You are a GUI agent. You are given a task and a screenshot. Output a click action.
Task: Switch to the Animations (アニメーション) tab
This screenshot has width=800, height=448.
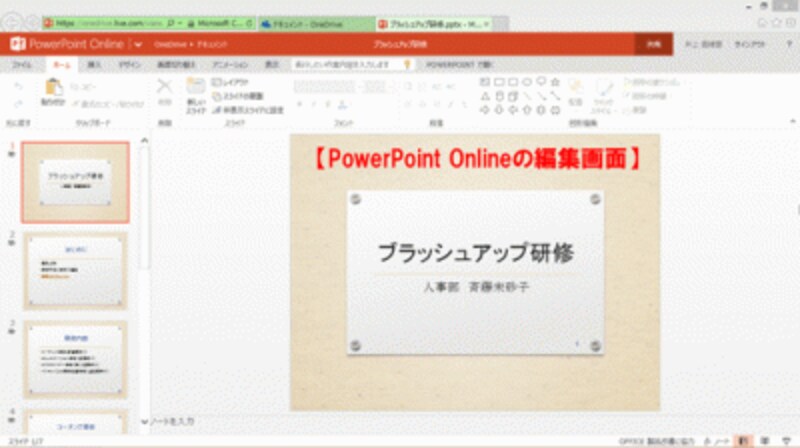coord(230,65)
